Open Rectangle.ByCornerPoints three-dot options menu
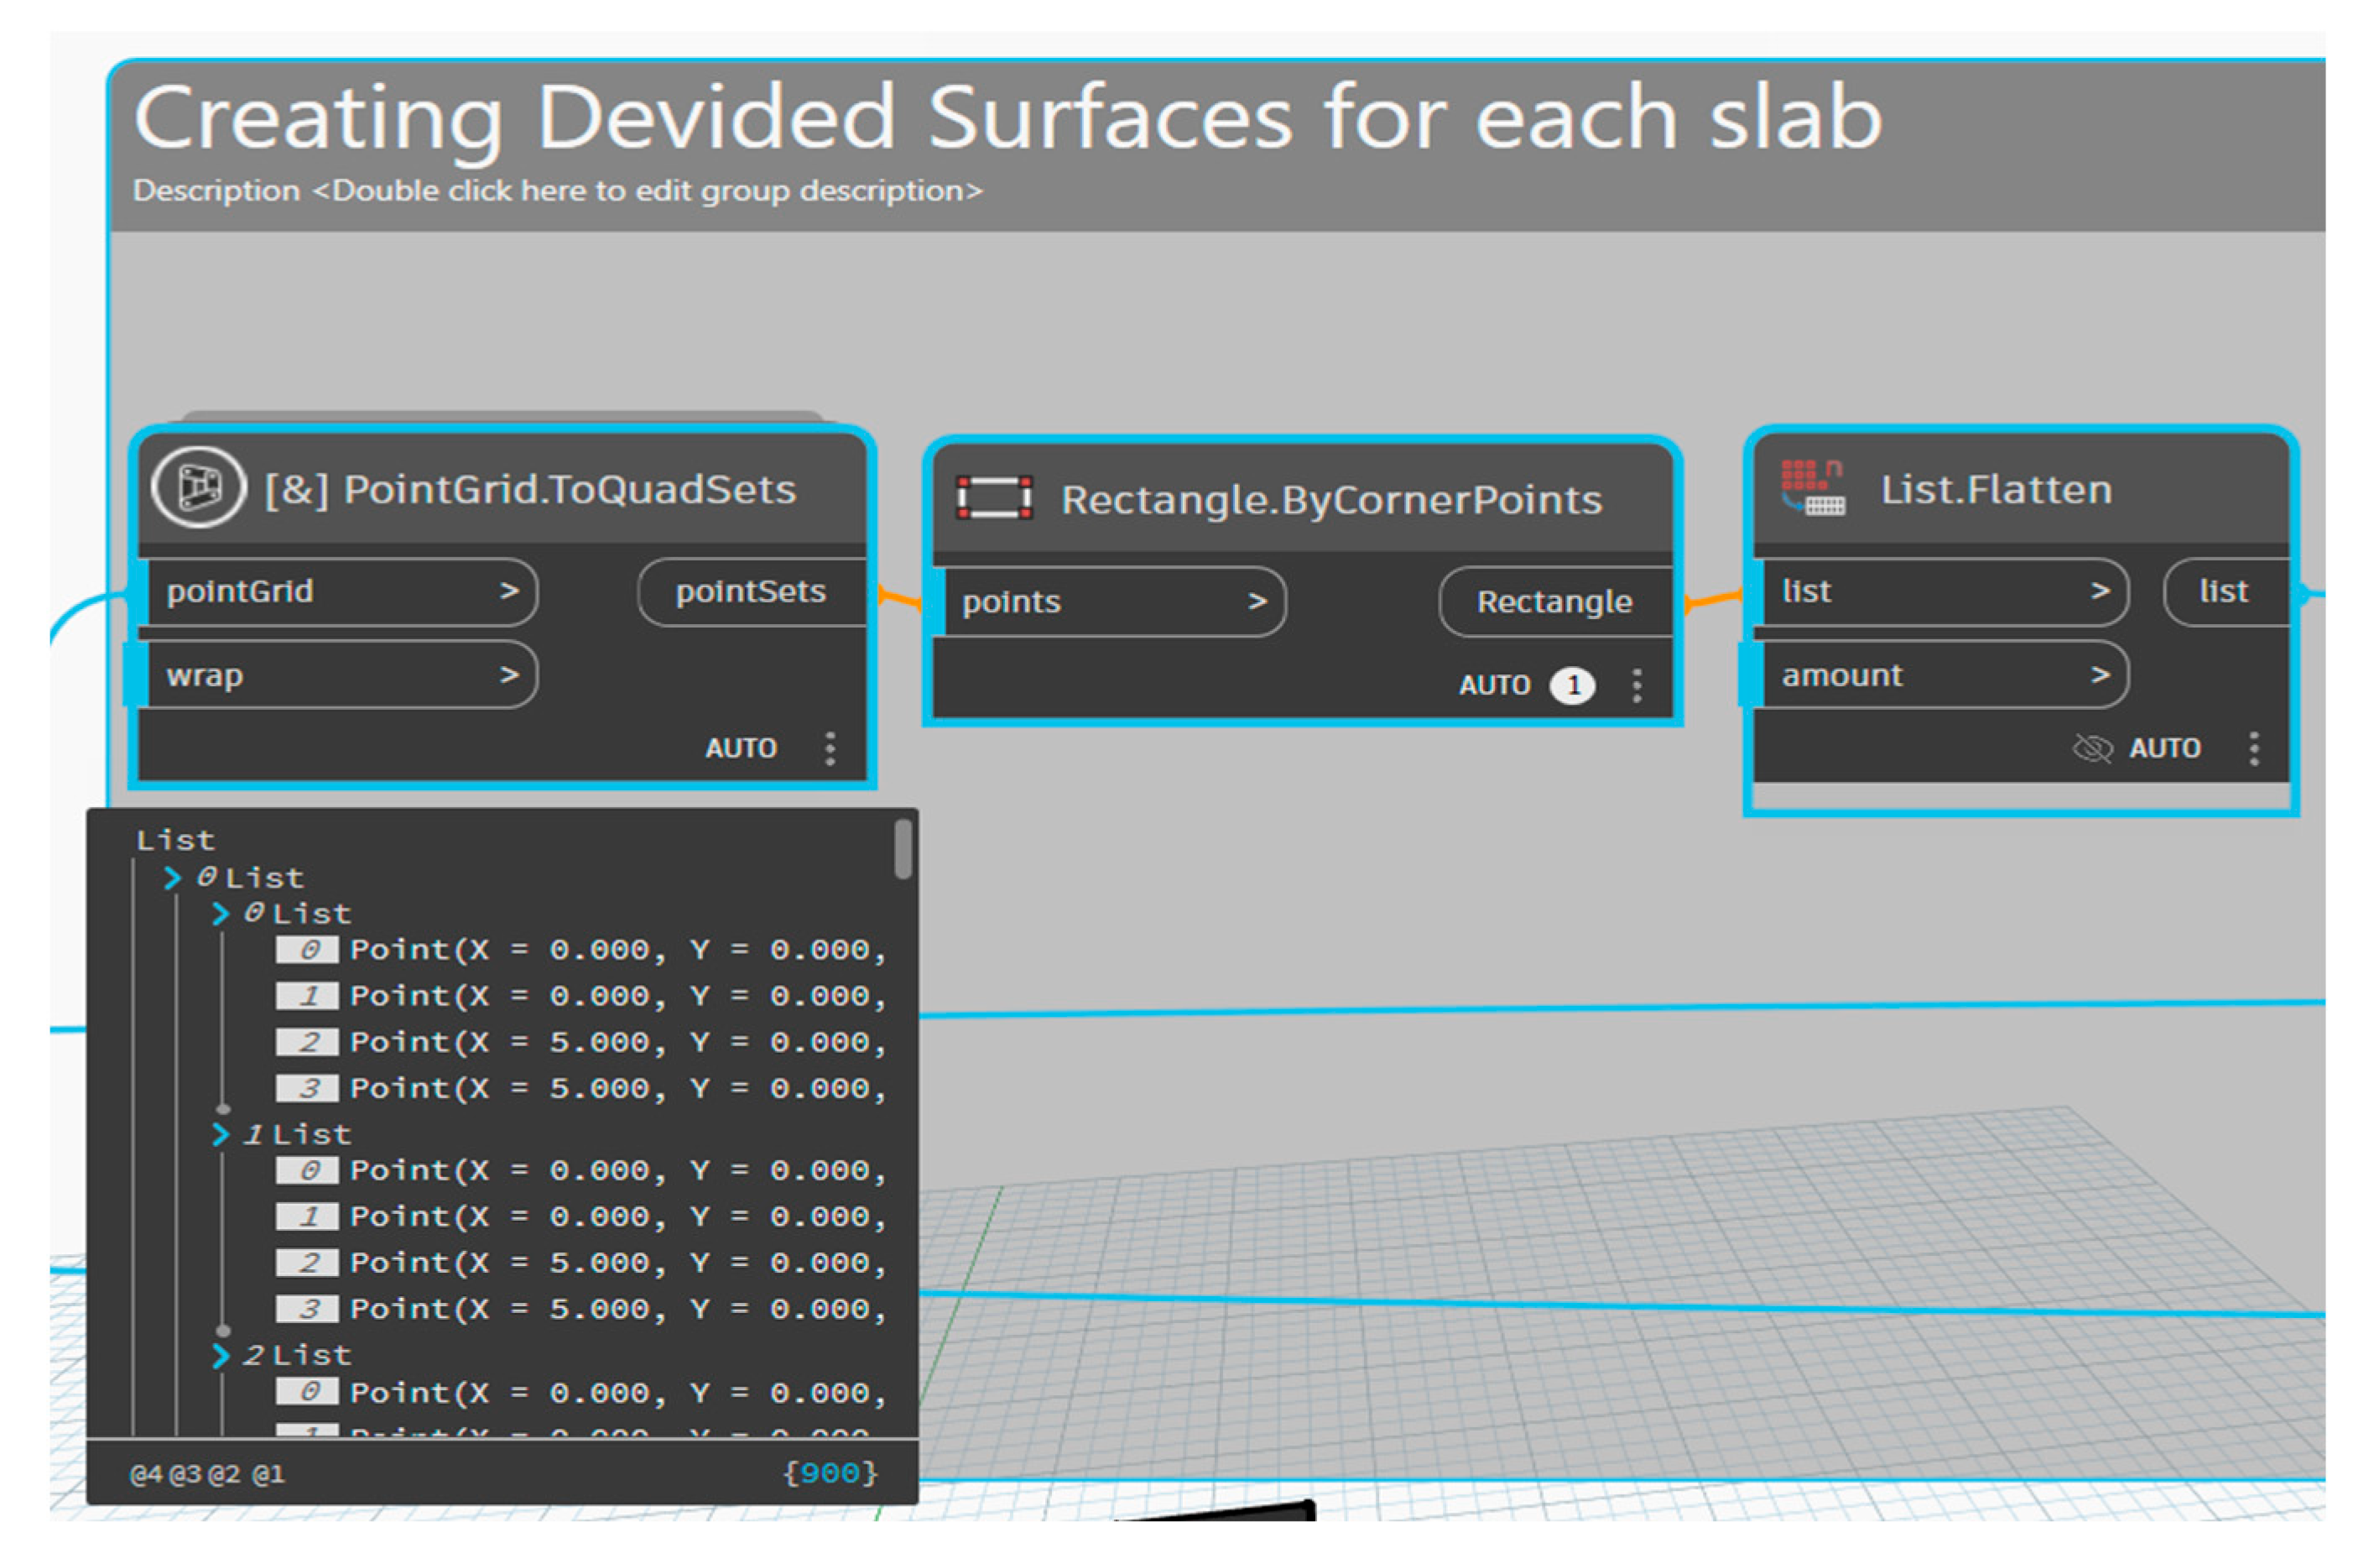 (x=1636, y=685)
